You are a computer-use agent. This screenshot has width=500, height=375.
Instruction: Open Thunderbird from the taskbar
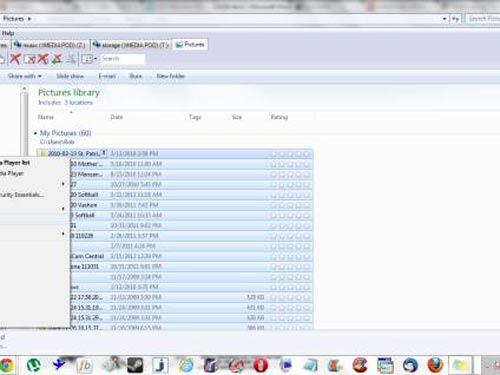410,365
